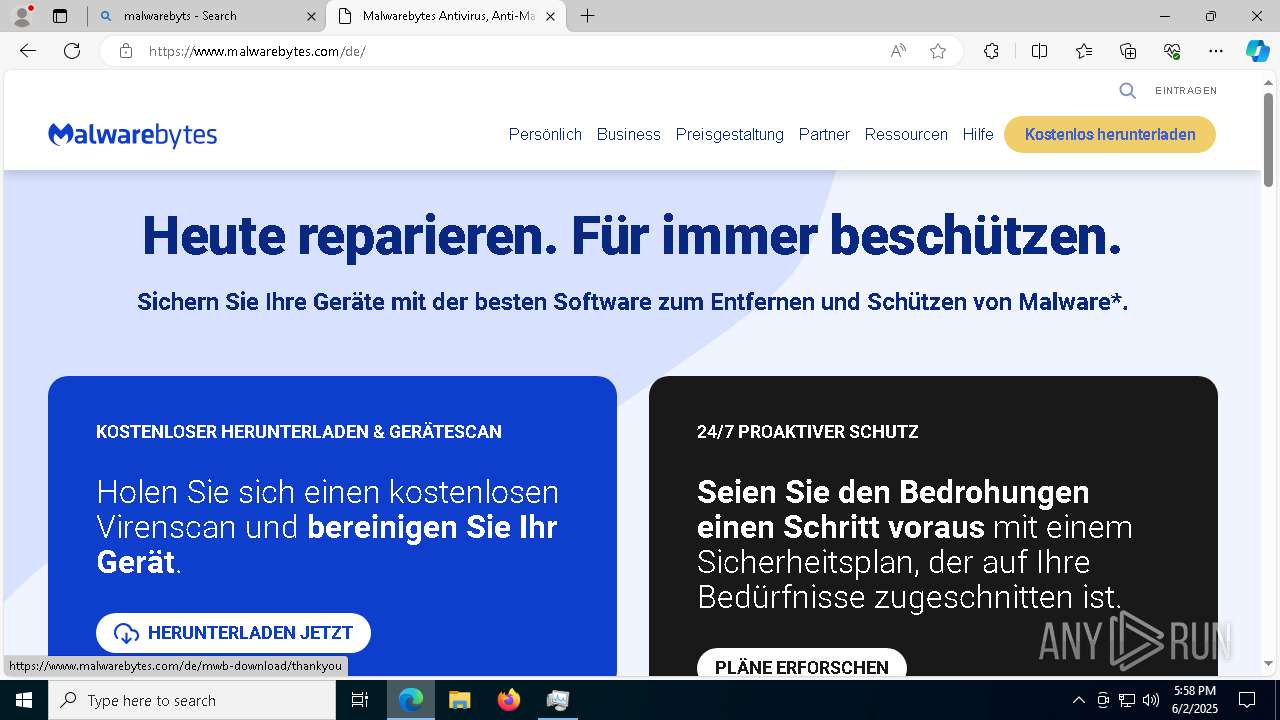The height and width of the screenshot is (720, 1280).
Task: Activate Read aloud icon in address bar
Action: (x=898, y=51)
